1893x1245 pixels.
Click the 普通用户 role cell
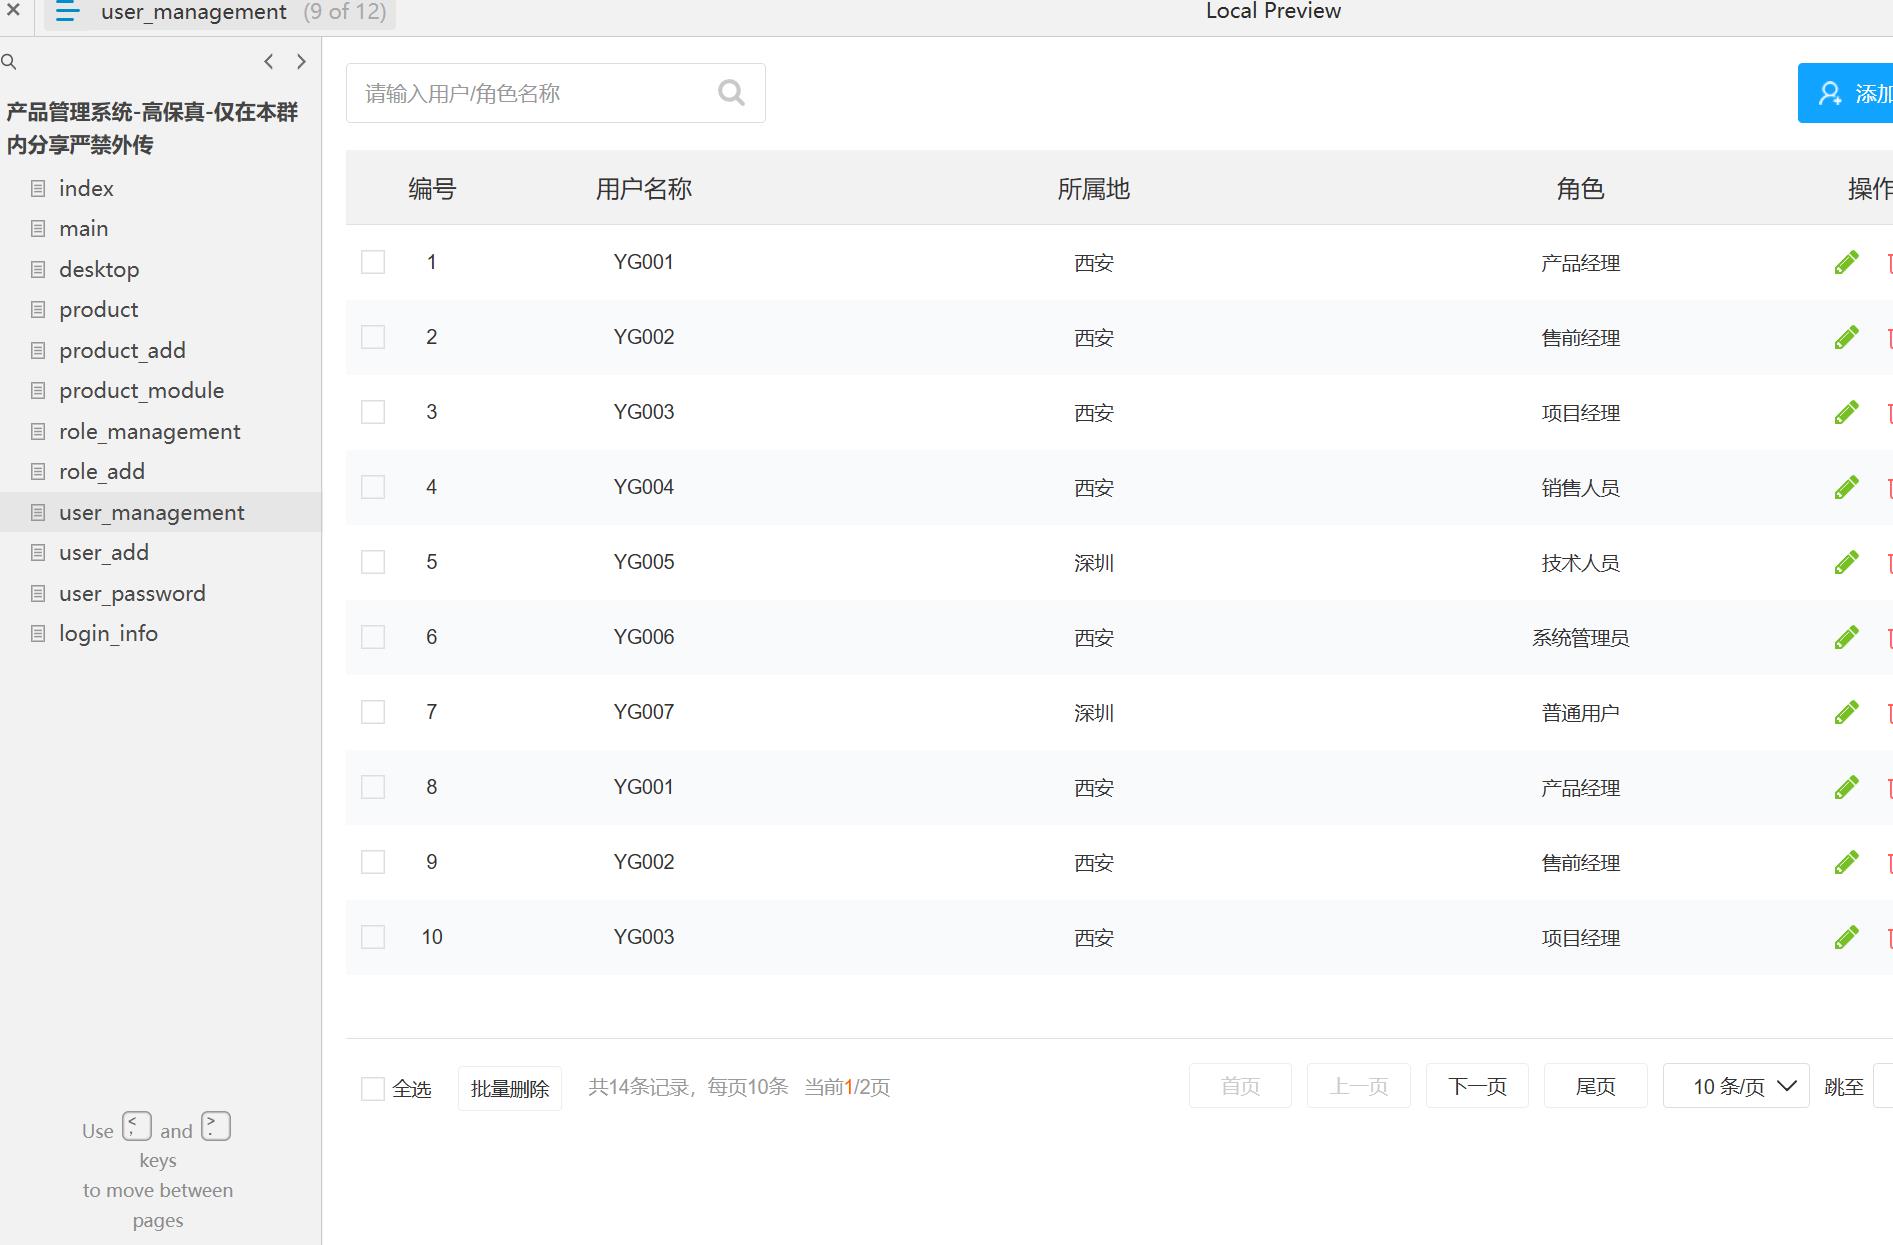coord(1580,712)
